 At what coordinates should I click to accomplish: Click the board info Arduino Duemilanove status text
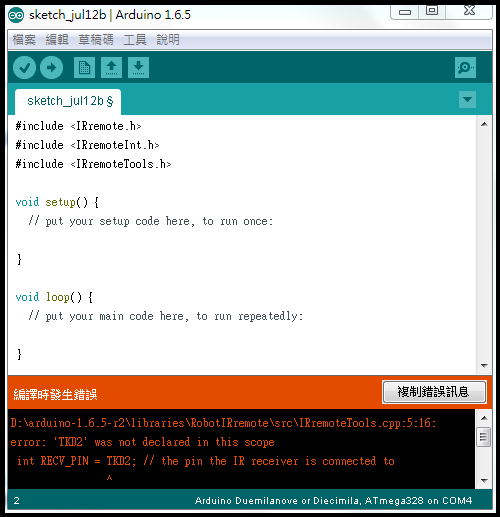click(x=333, y=501)
